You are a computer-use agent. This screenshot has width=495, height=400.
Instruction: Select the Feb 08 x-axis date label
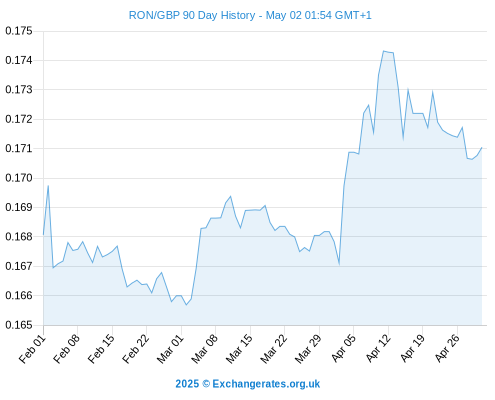(67, 349)
